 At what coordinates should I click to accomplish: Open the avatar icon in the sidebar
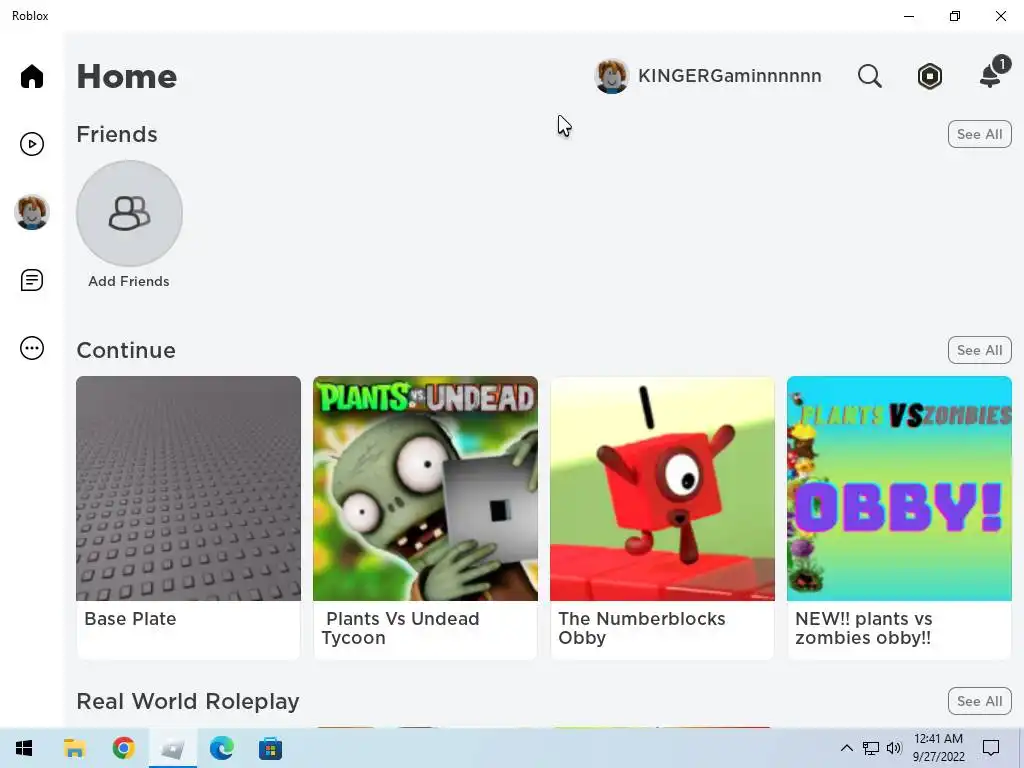tap(31, 212)
